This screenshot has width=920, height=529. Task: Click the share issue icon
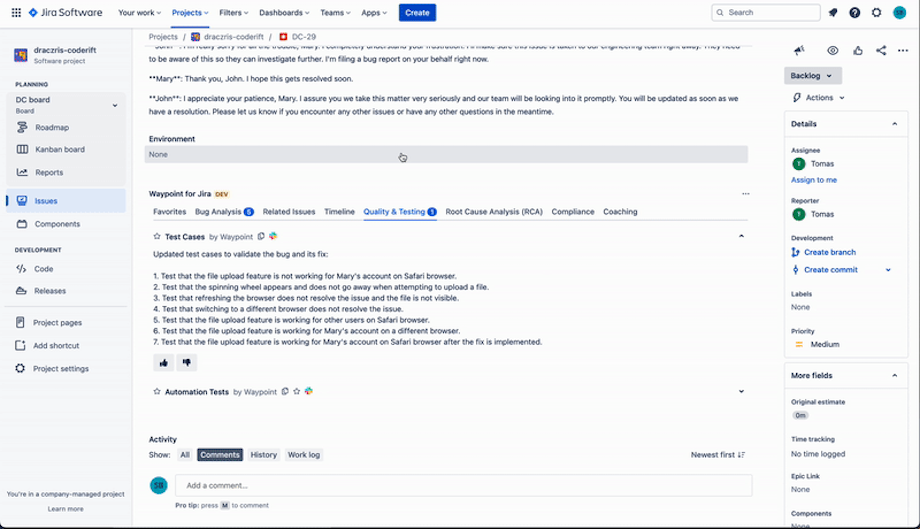(x=881, y=50)
